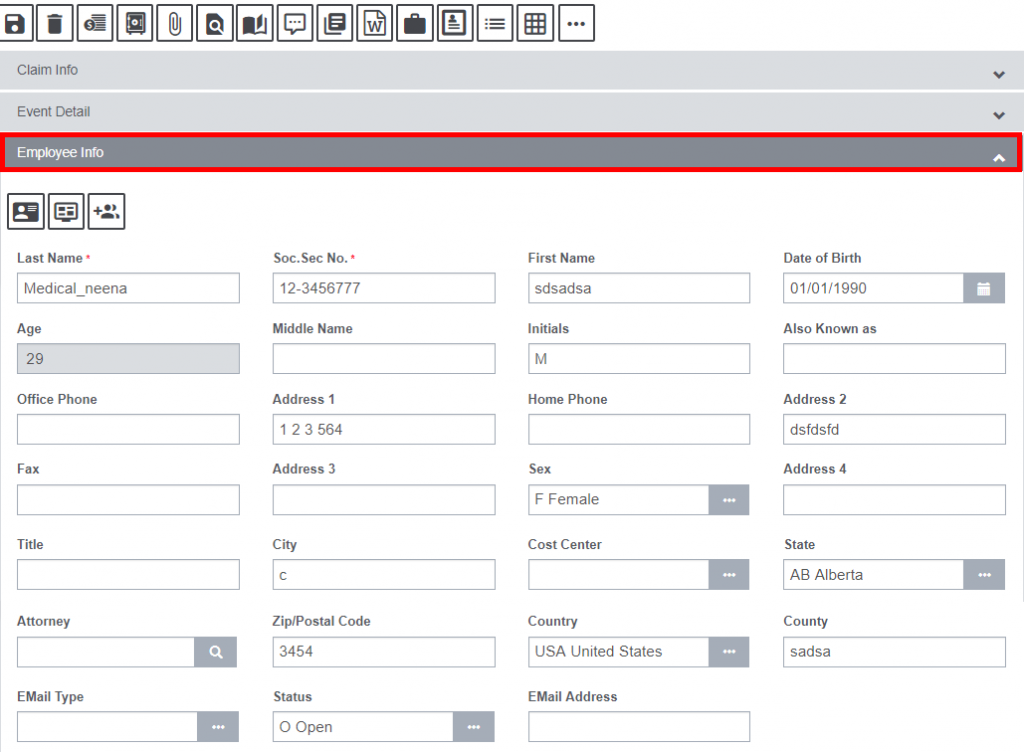This screenshot has width=1024, height=752.
Task: Click the toolbar more options ellipsis button
Action: click(x=576, y=24)
